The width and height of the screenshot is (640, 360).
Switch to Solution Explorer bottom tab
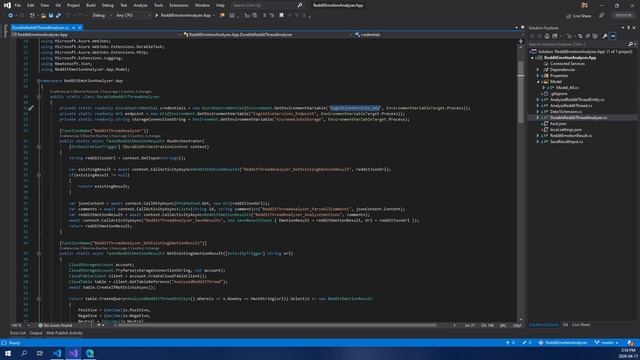tap(544, 325)
